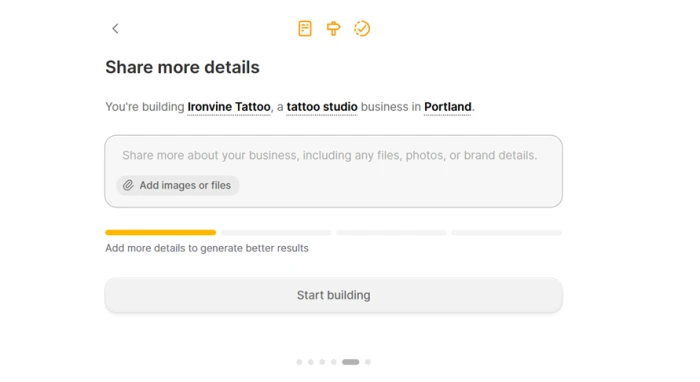Click the filled yellow progress bar segment
This screenshot has width=700, height=382.
pyautogui.click(x=161, y=233)
